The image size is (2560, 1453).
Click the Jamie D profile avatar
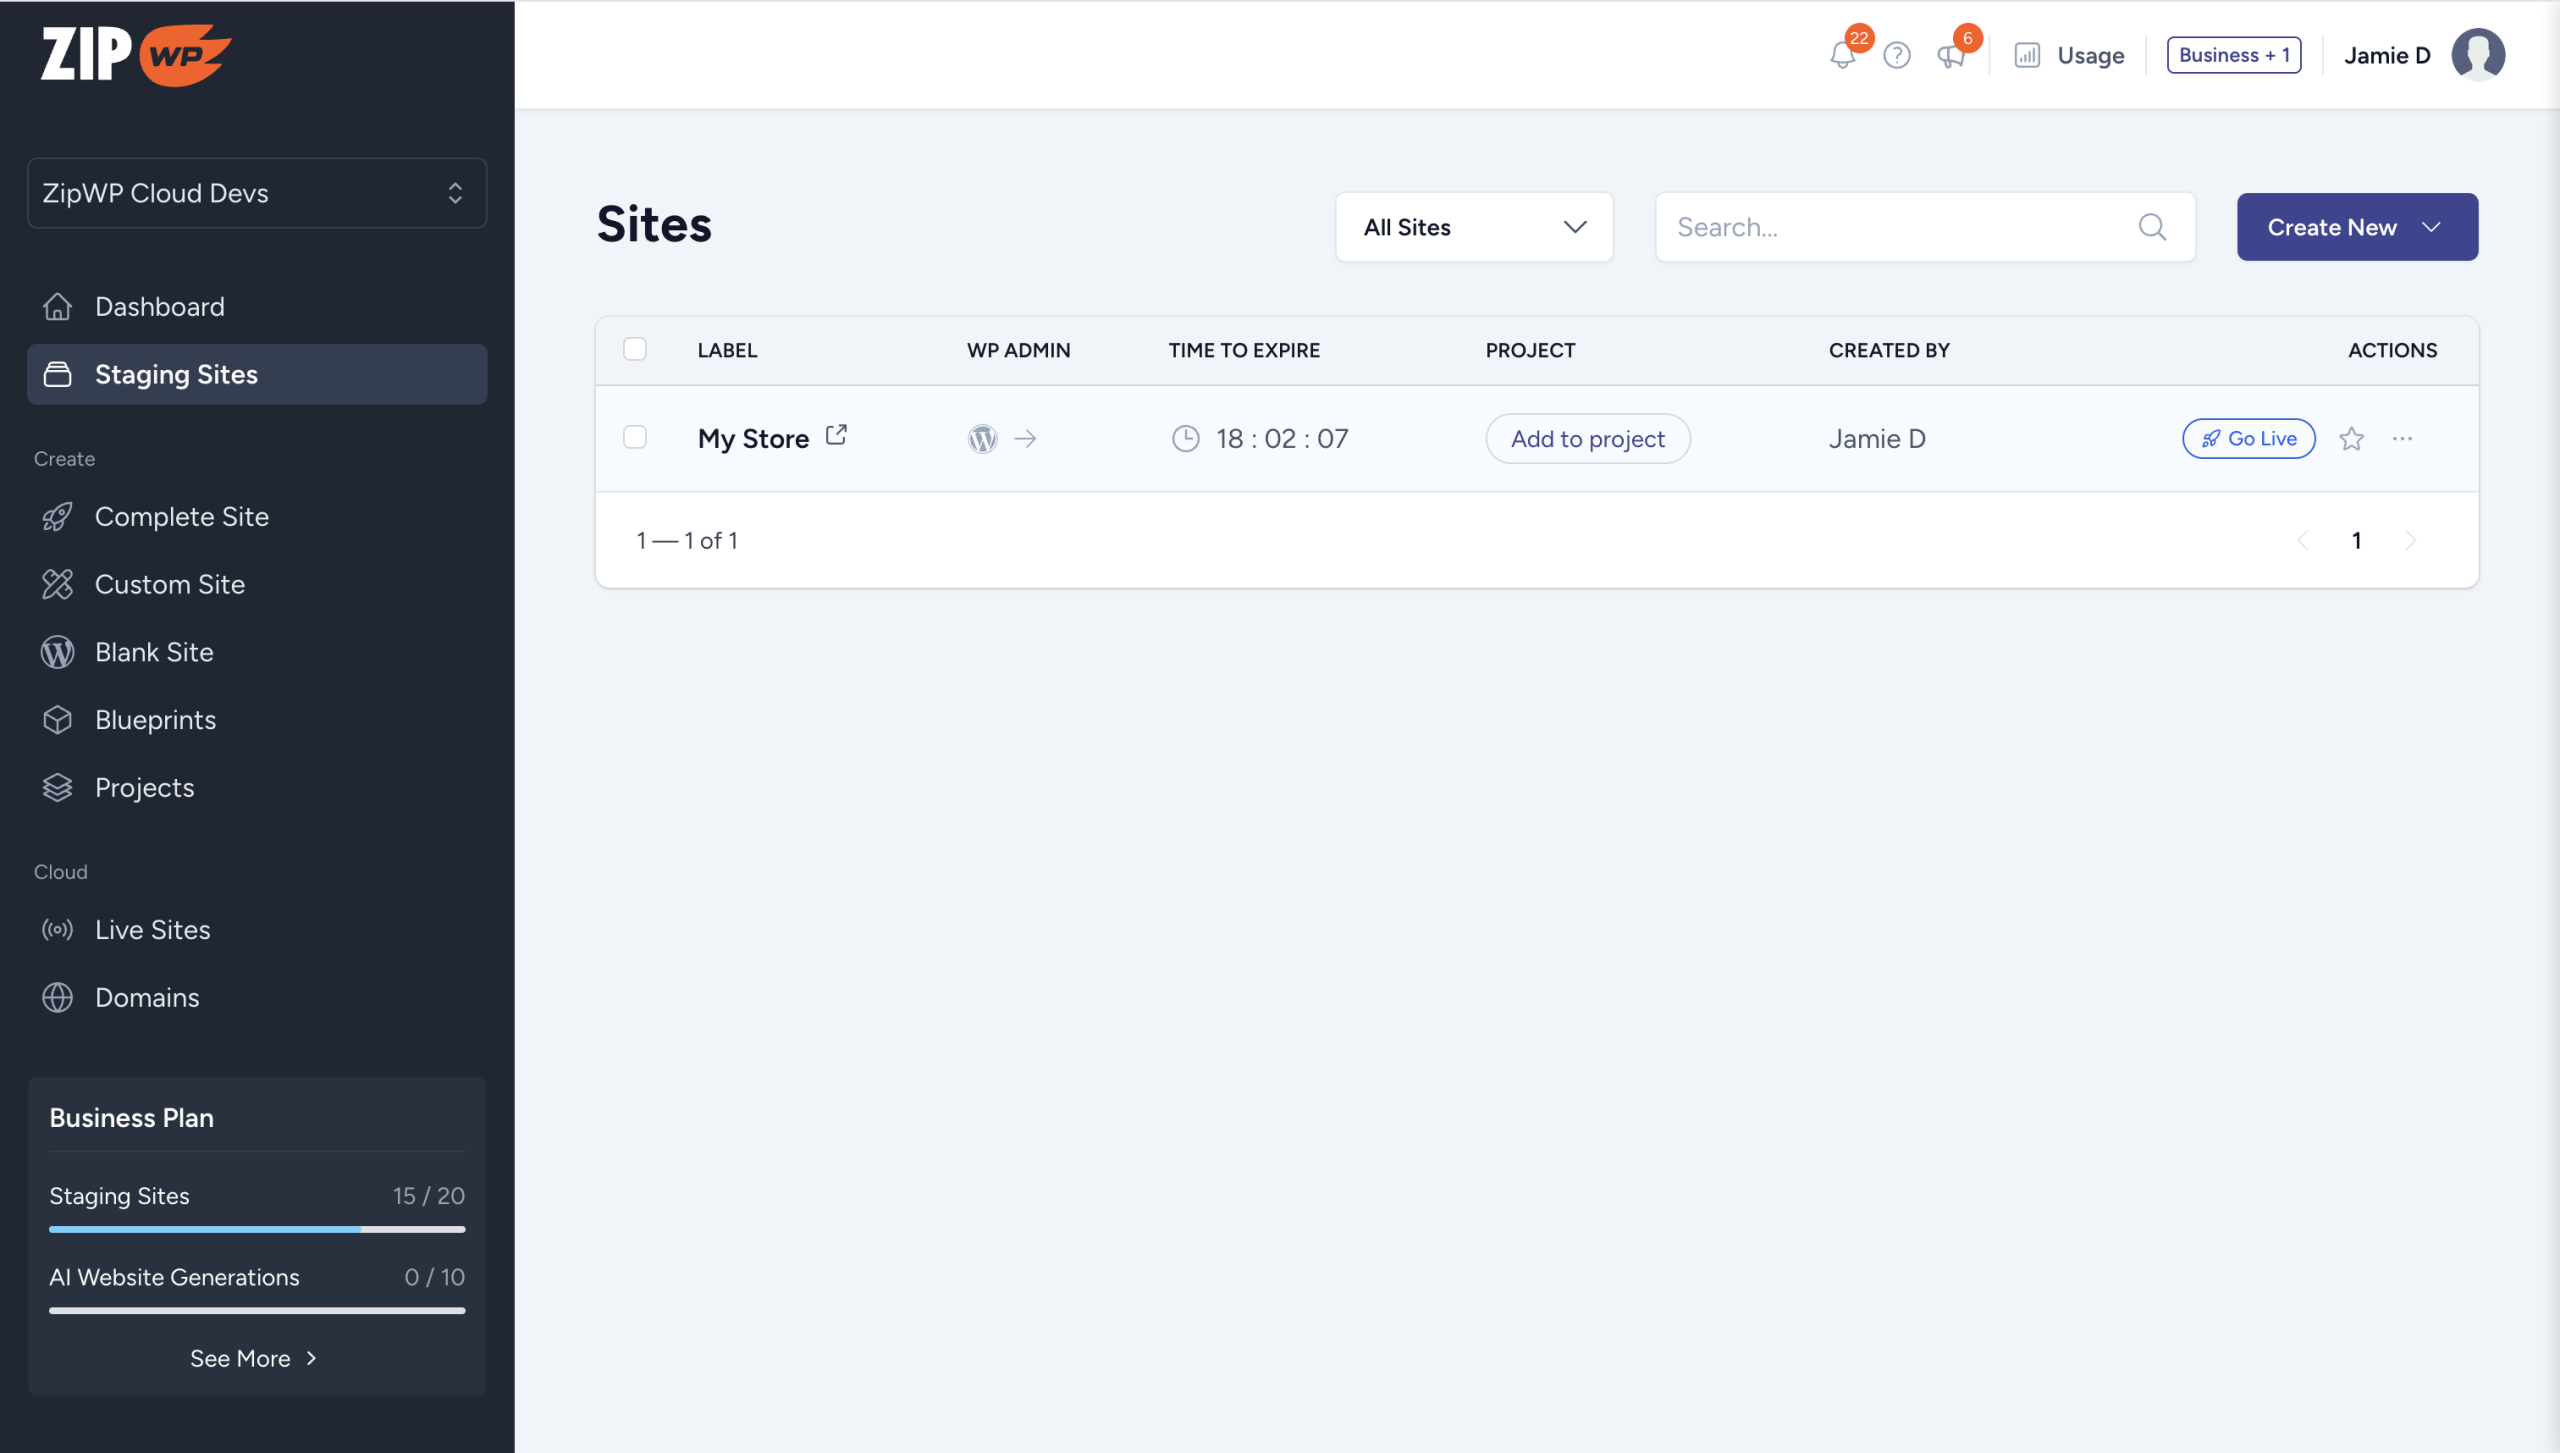[x=2478, y=55]
